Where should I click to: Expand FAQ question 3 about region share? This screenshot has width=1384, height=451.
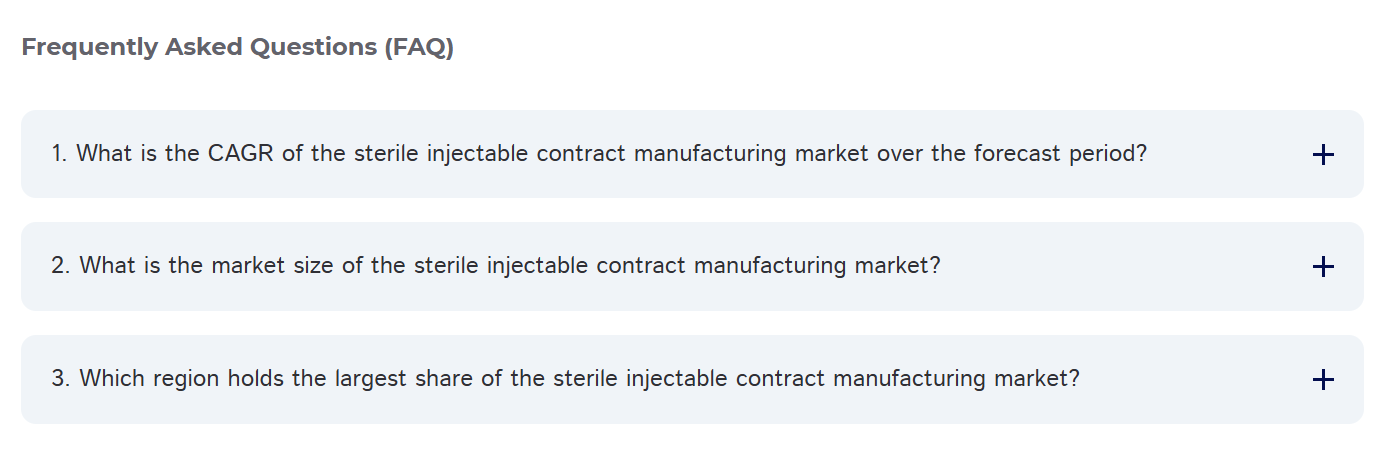coord(692,379)
